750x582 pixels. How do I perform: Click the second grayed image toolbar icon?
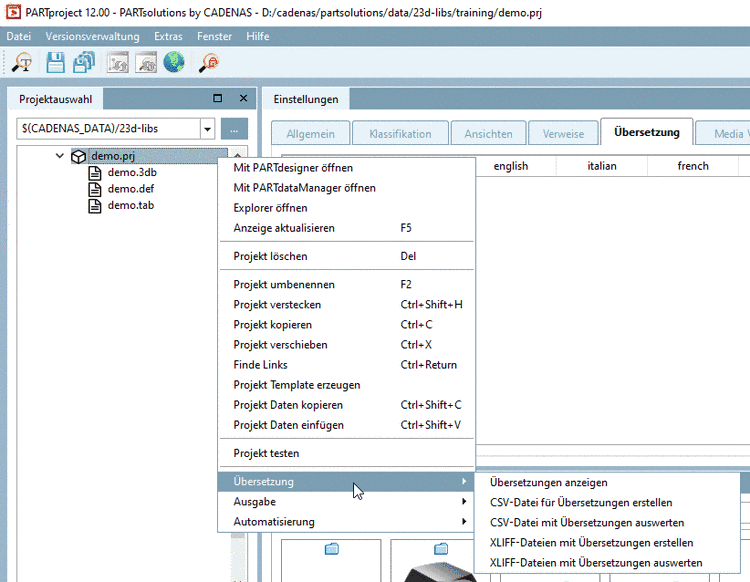[146, 63]
